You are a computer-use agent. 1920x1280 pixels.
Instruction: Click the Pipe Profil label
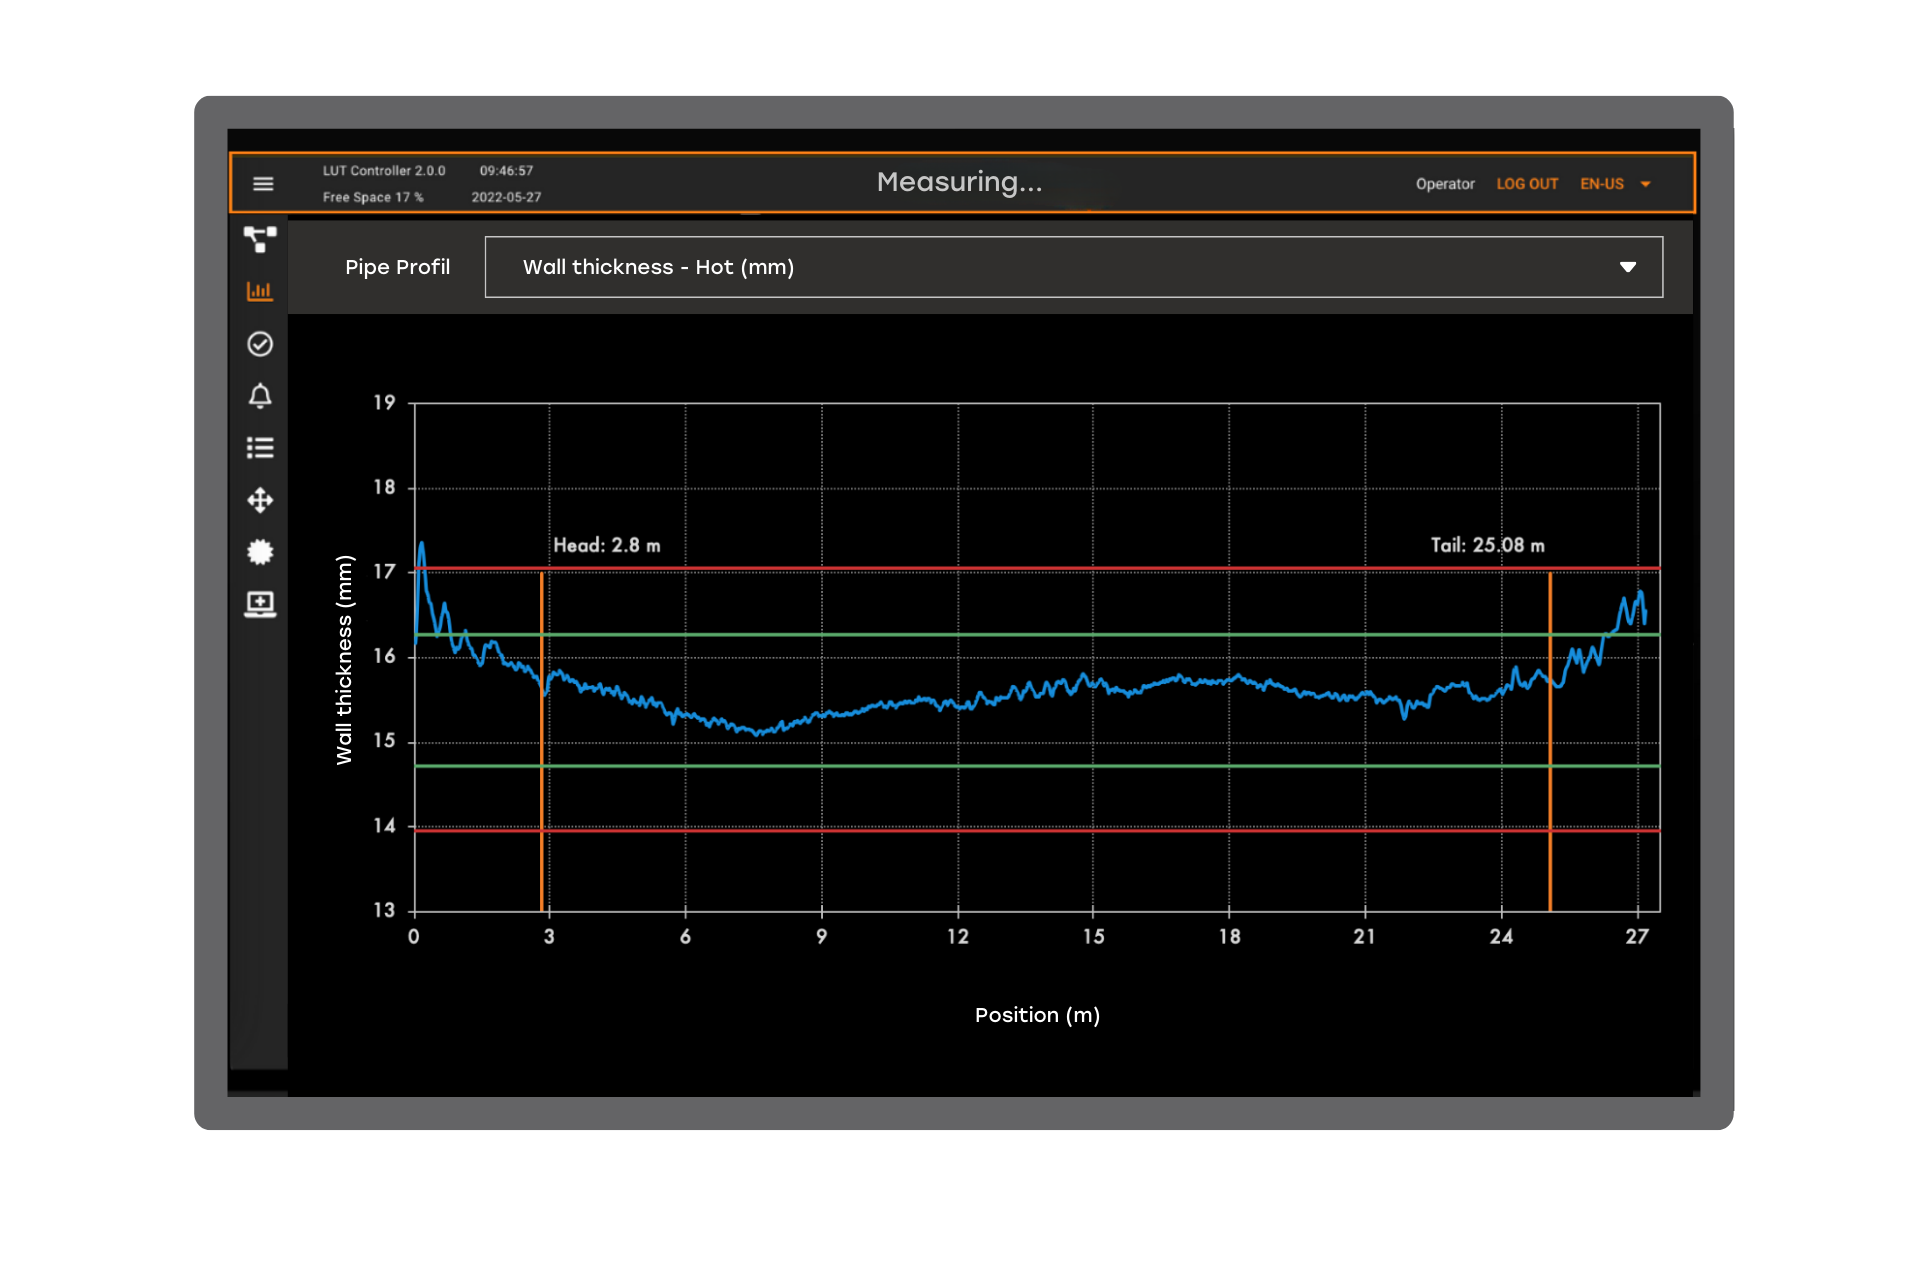click(397, 267)
